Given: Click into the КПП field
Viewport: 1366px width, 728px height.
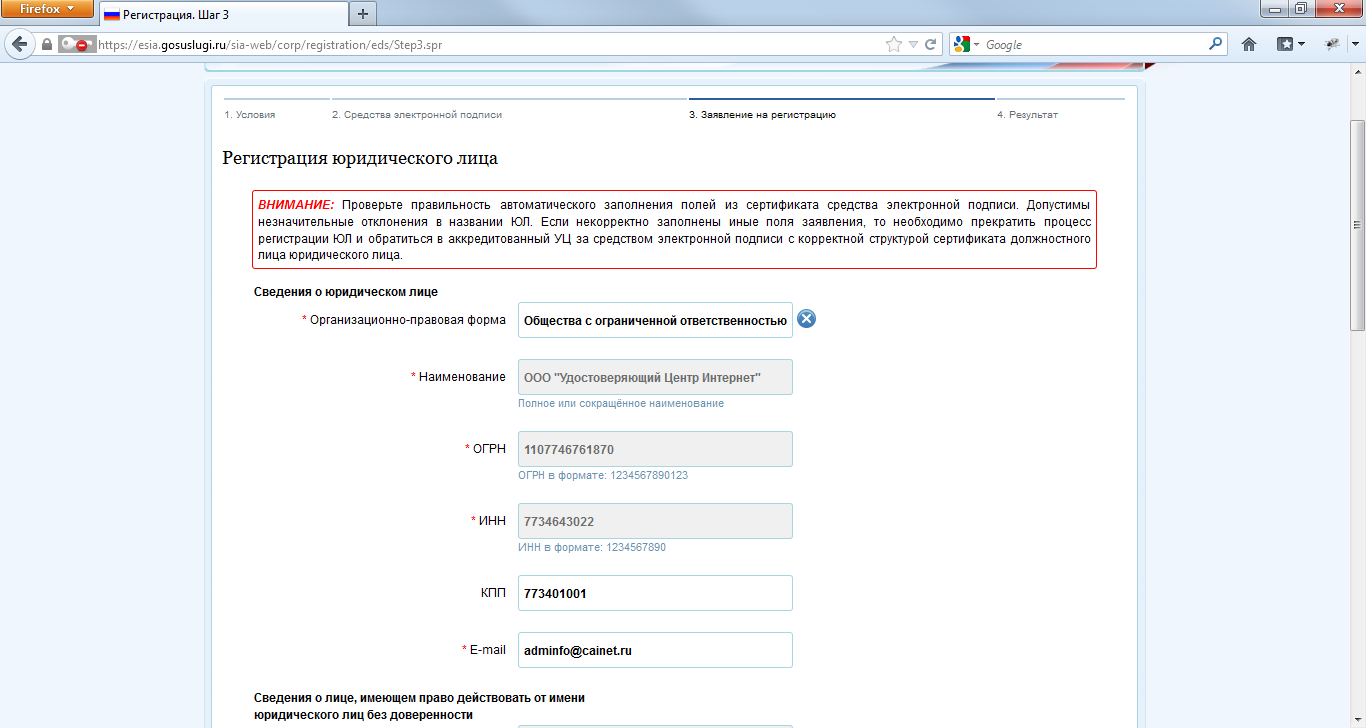Looking at the screenshot, I should 655,593.
